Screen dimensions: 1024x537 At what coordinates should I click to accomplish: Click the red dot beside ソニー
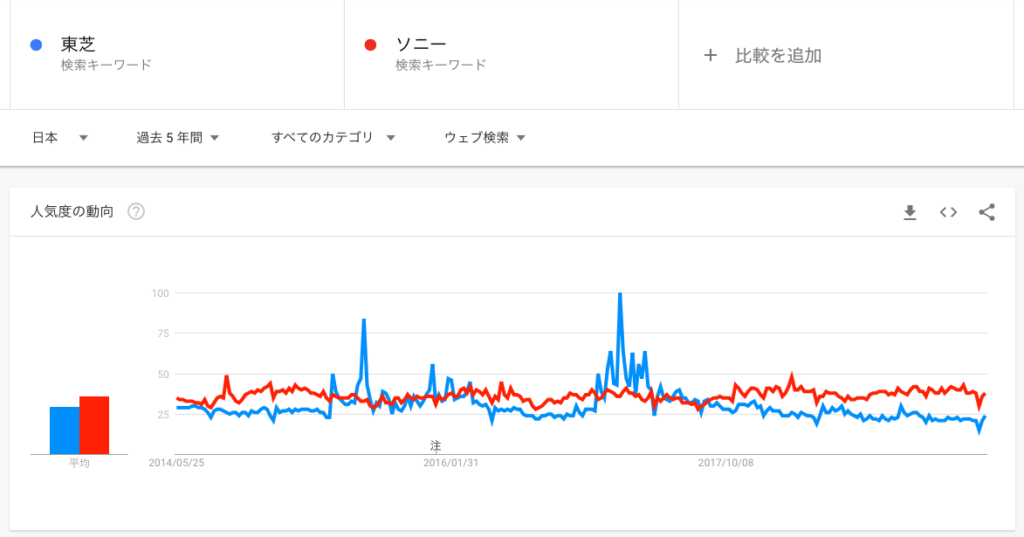click(371, 45)
